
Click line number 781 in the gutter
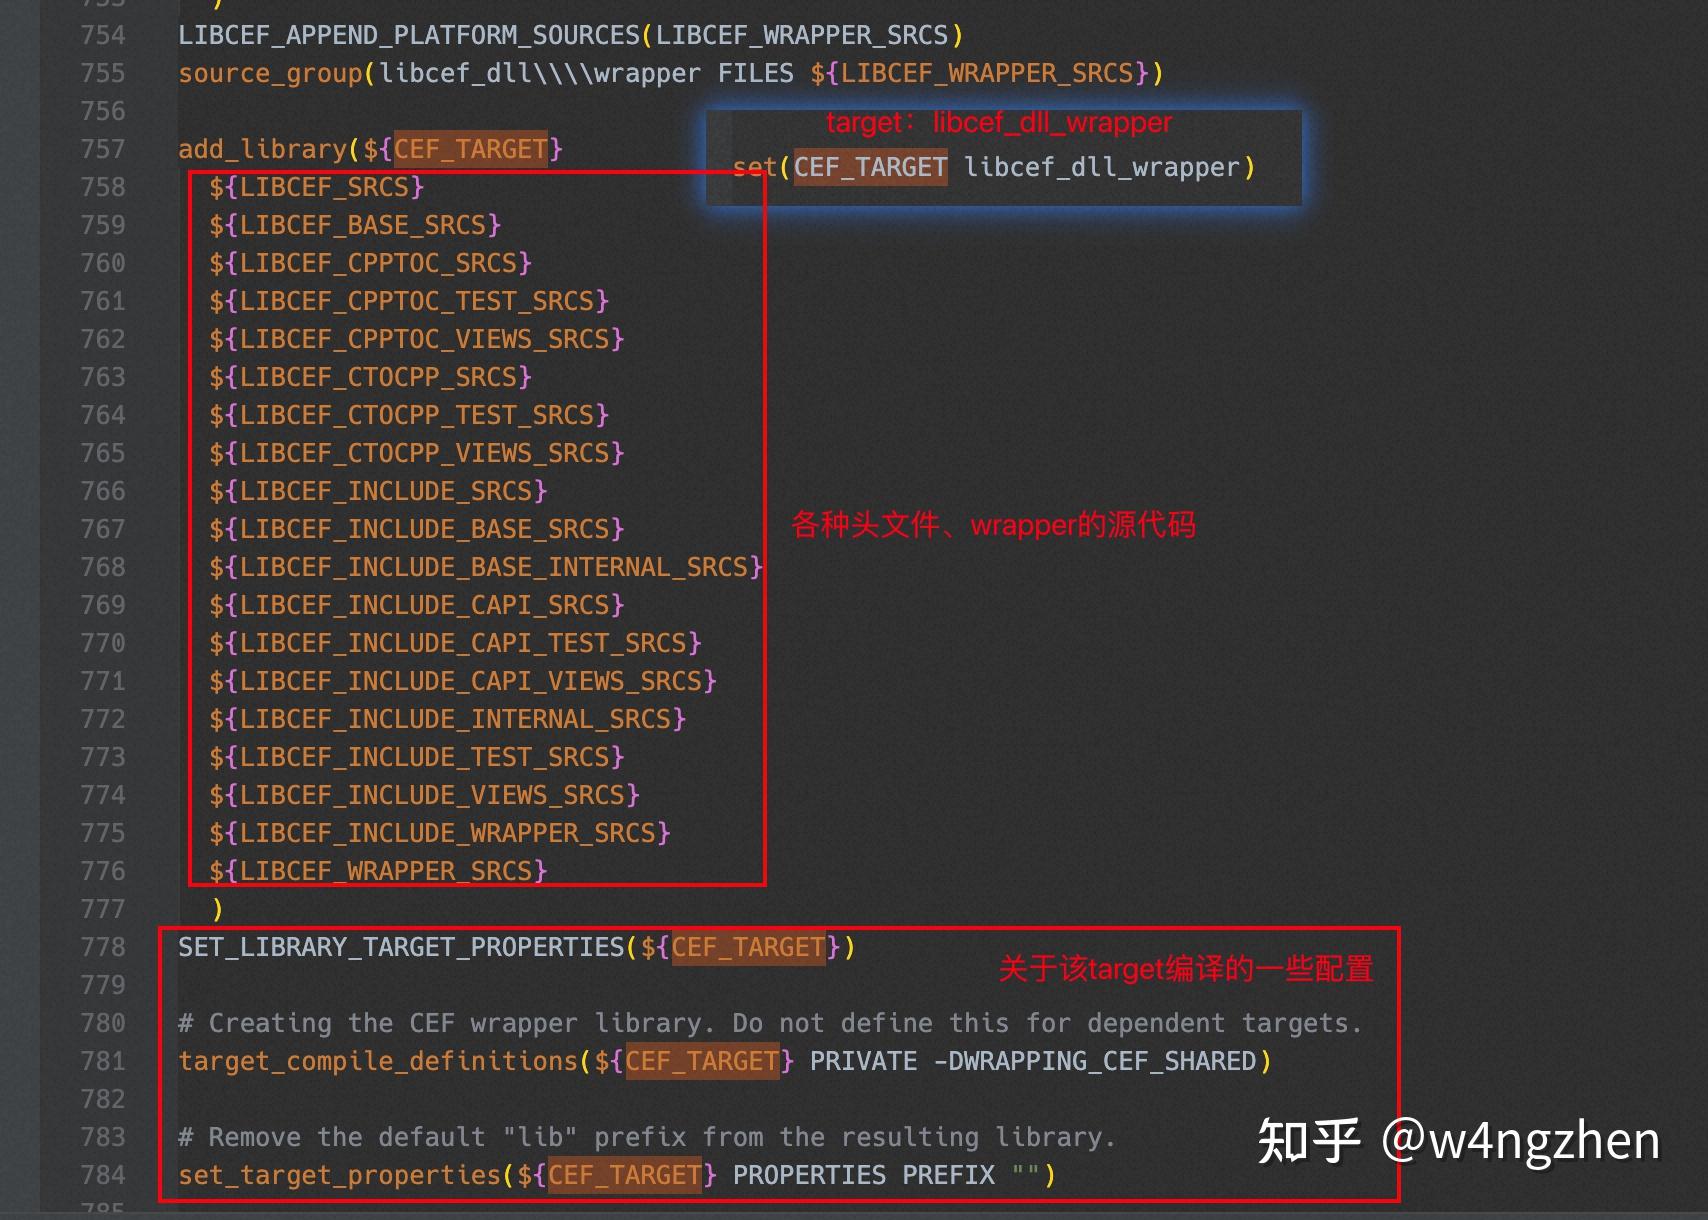pyautogui.click(x=100, y=1061)
